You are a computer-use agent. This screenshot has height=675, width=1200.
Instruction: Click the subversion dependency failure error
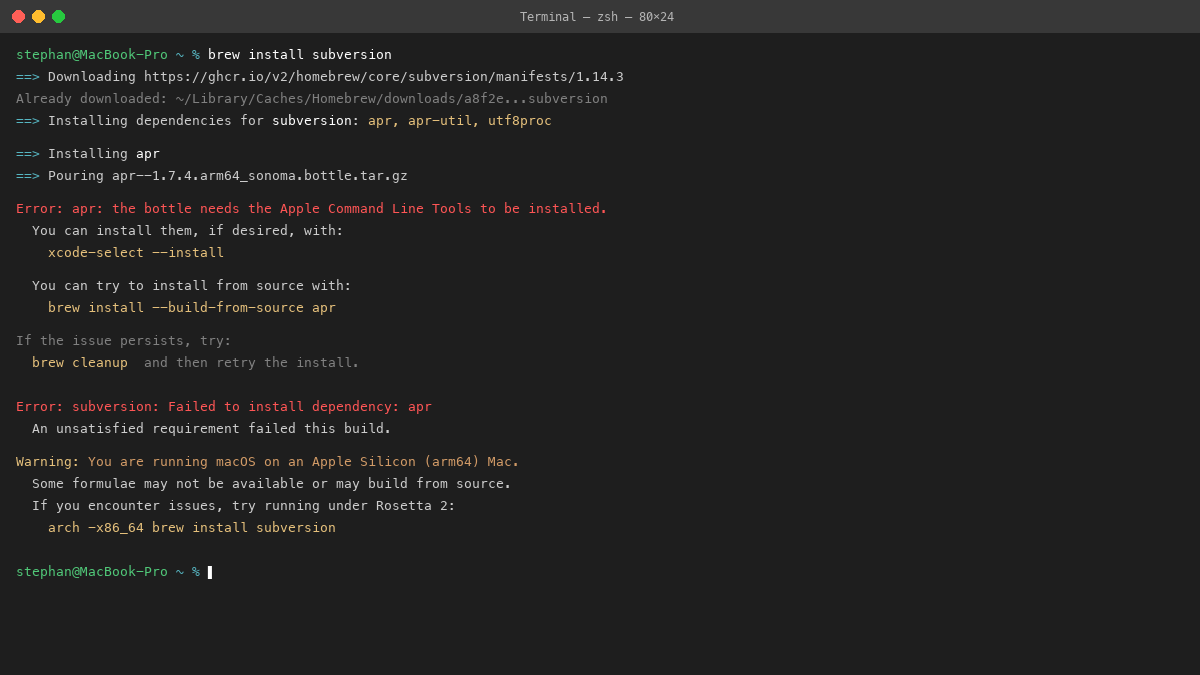[x=224, y=406]
